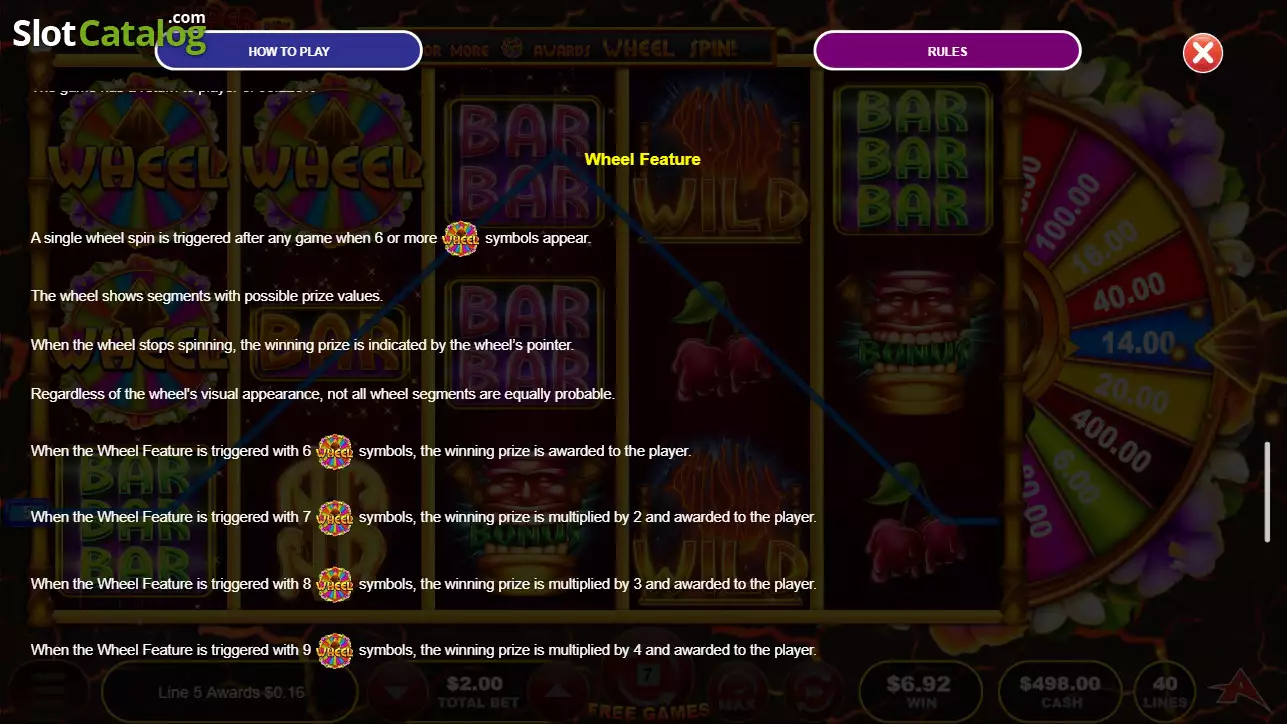Open the HOW TO PLAY tab
This screenshot has width=1287, height=724.
pyautogui.click(x=289, y=51)
